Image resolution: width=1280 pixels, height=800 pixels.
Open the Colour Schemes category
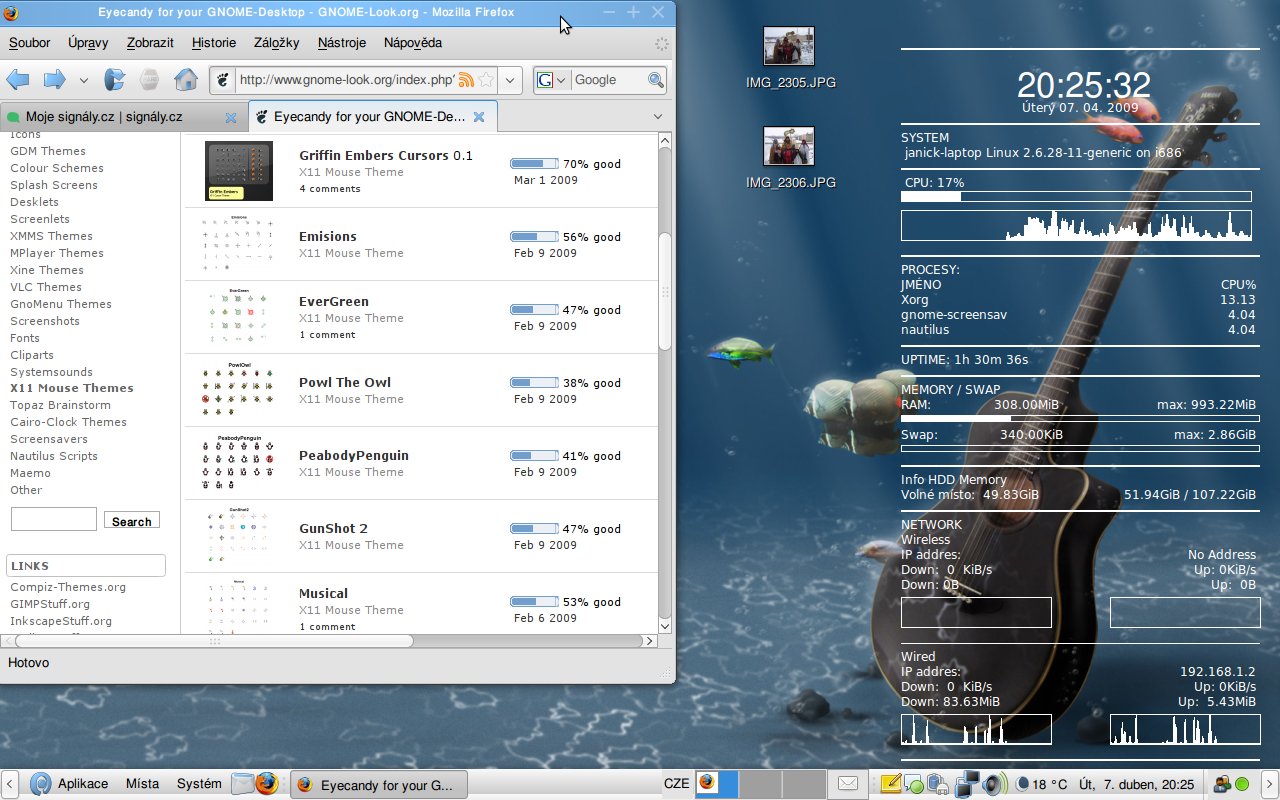(x=57, y=168)
